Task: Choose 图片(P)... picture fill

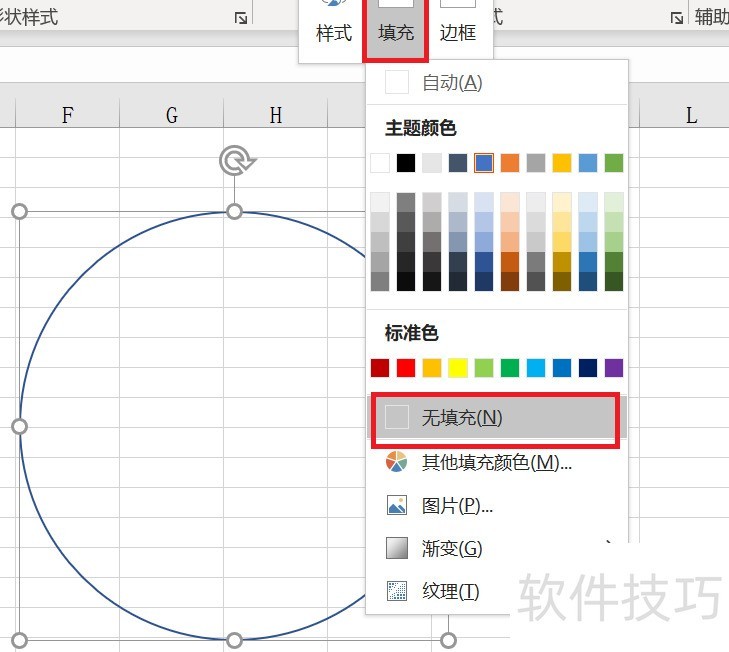Action: click(x=497, y=506)
